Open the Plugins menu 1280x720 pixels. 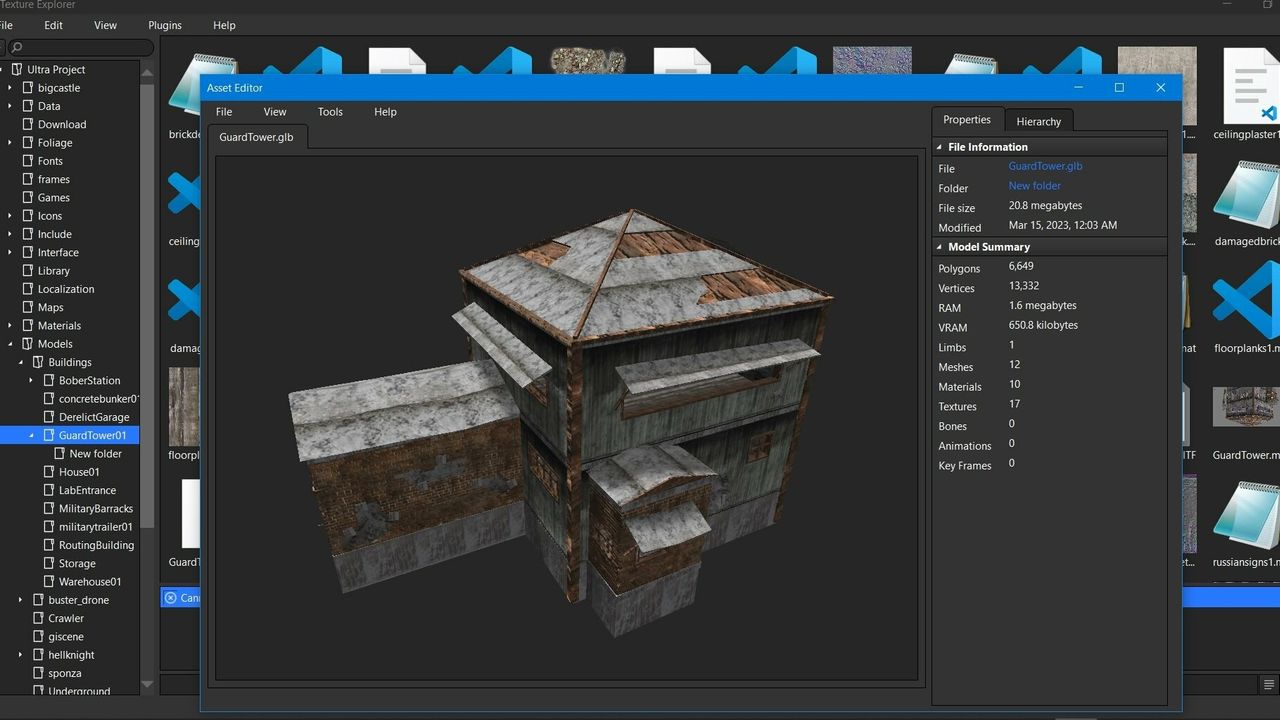pyautogui.click(x=165, y=25)
